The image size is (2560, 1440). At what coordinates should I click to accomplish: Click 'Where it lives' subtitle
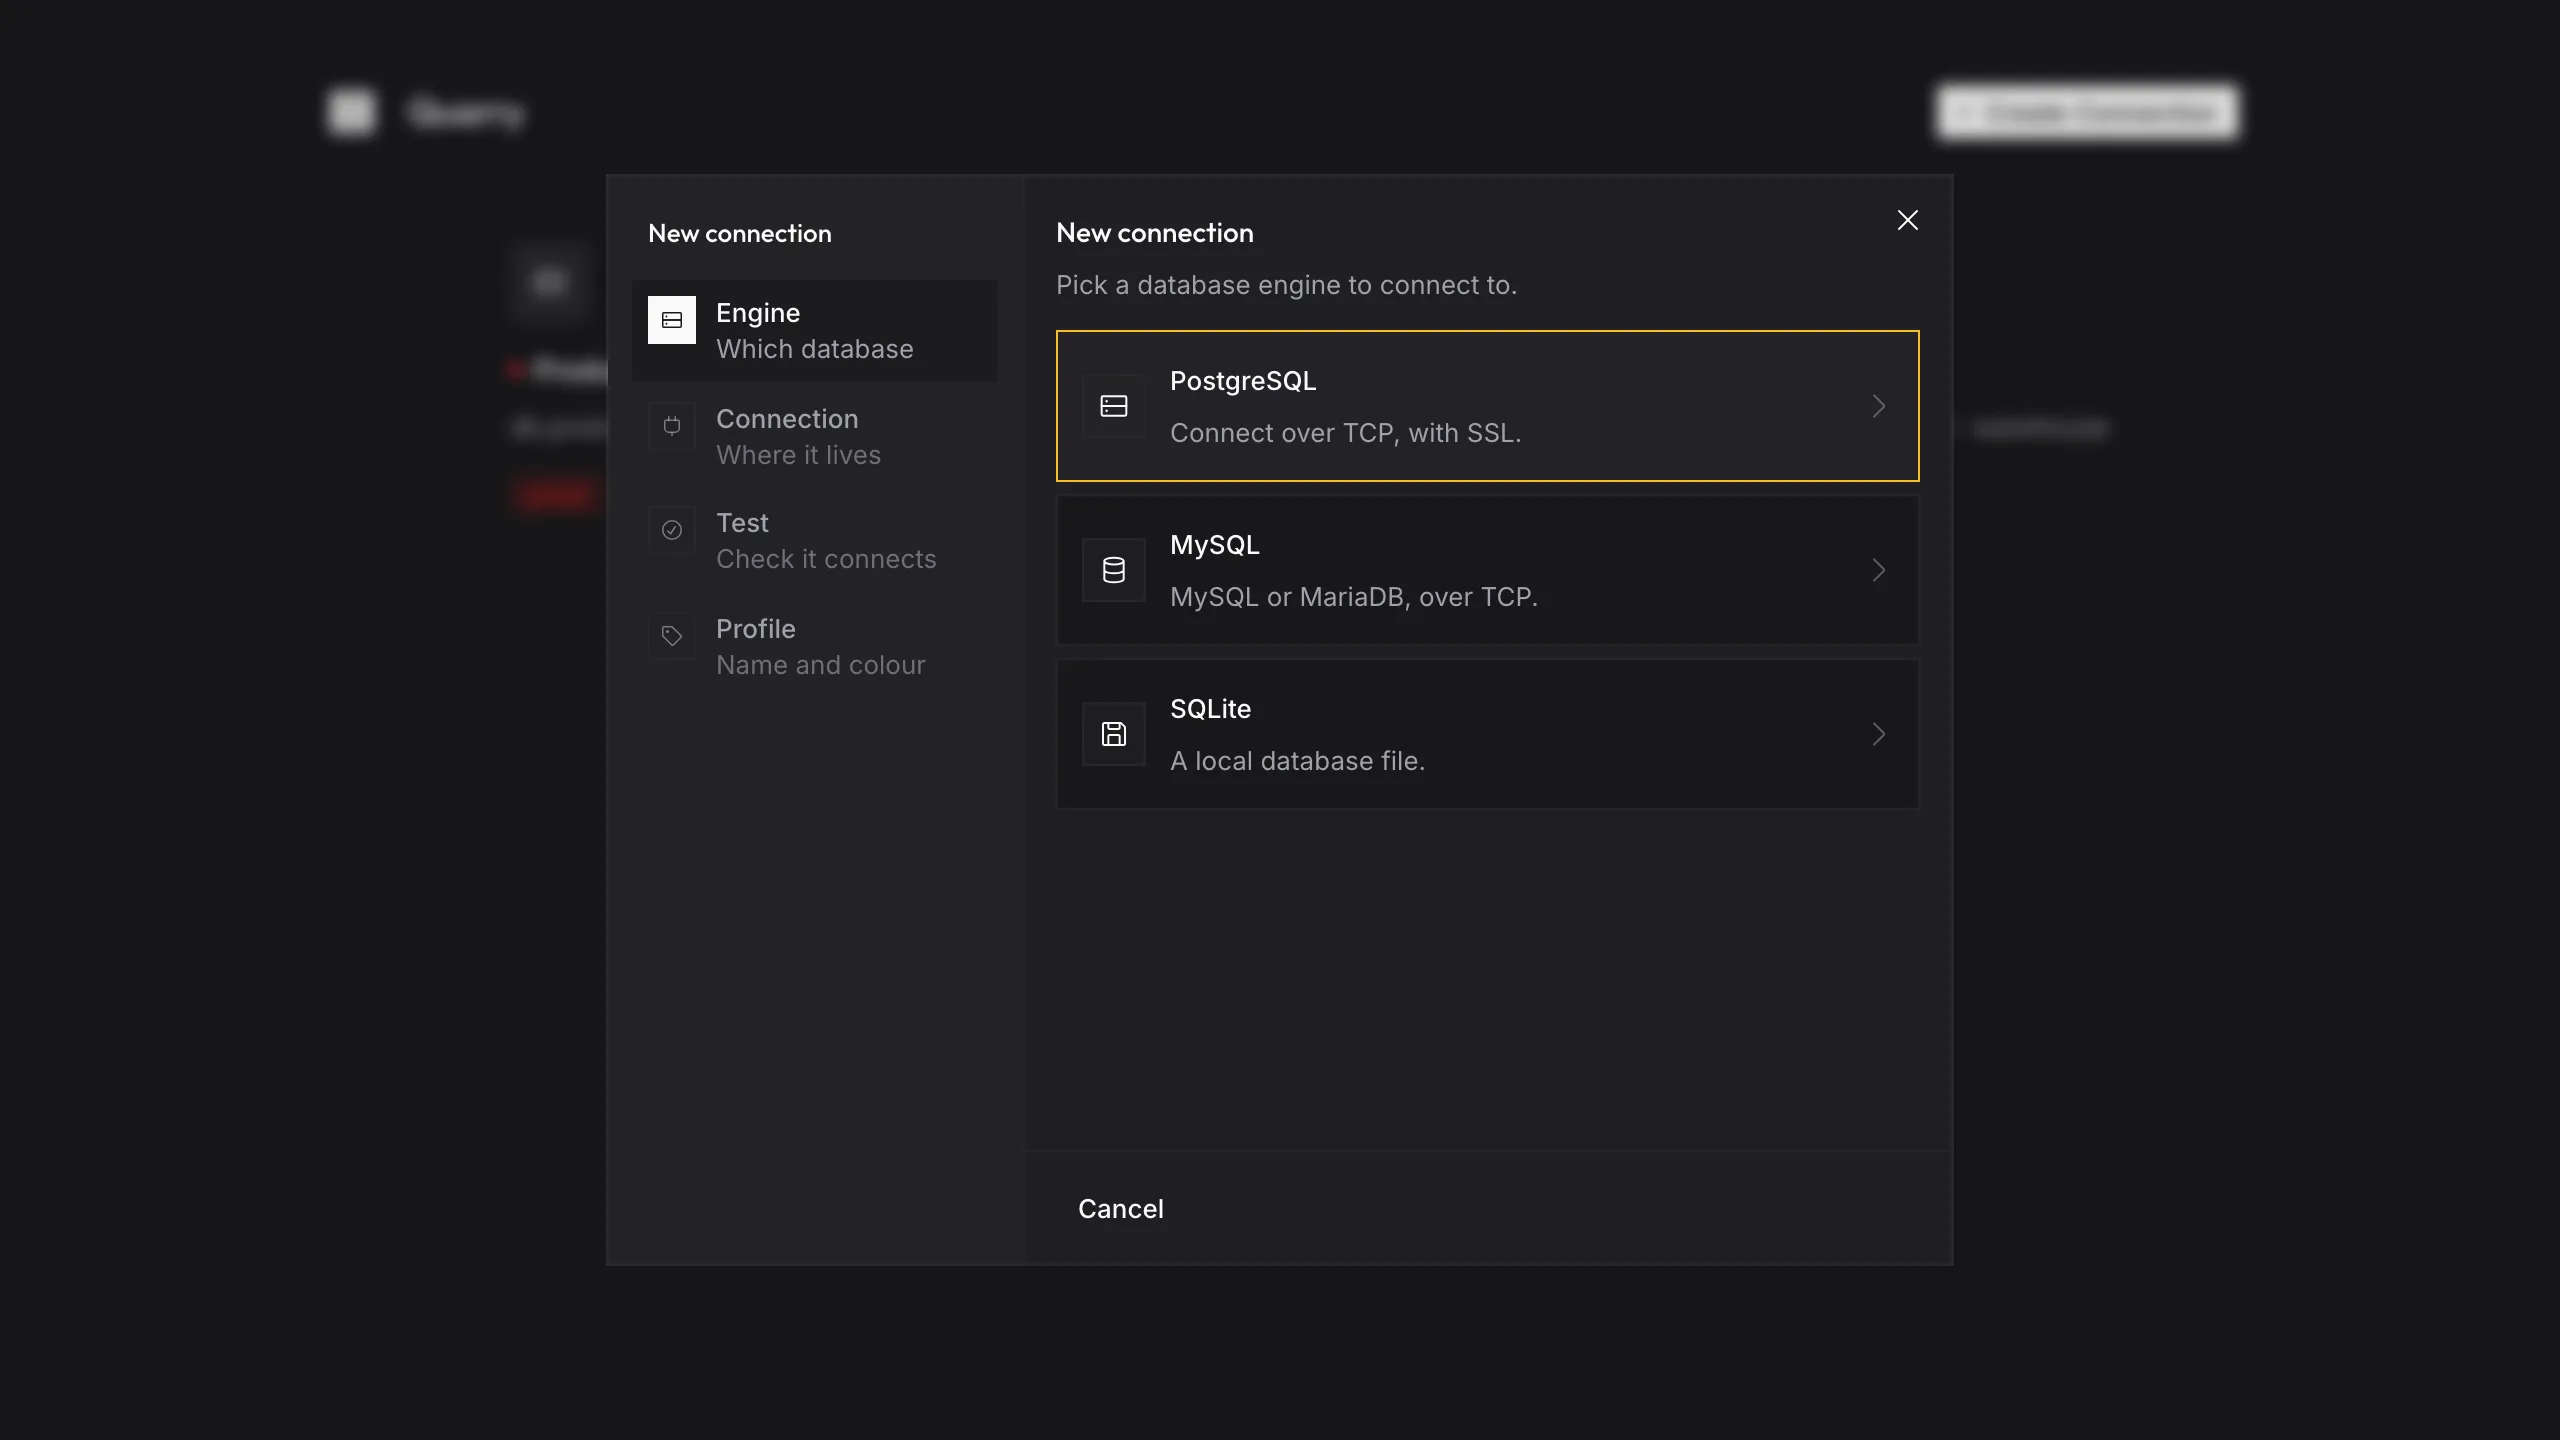point(798,455)
